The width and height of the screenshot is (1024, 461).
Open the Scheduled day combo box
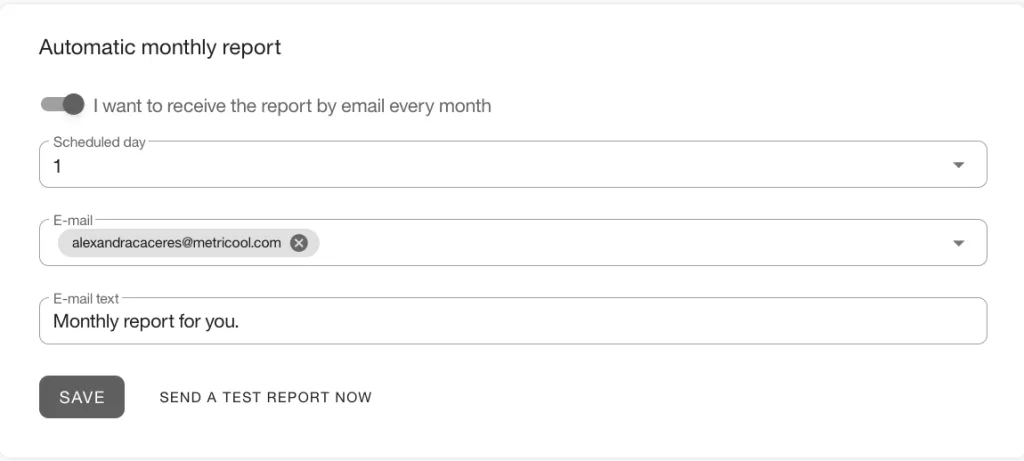[x=513, y=165]
